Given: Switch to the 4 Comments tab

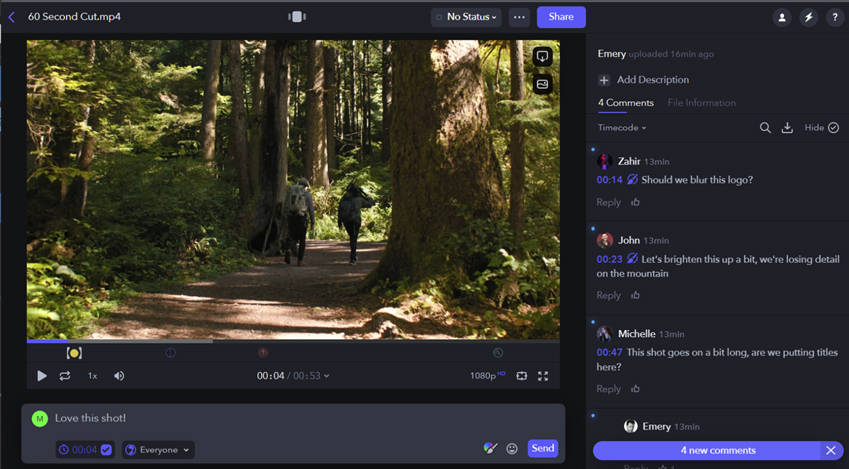Looking at the screenshot, I should [625, 102].
